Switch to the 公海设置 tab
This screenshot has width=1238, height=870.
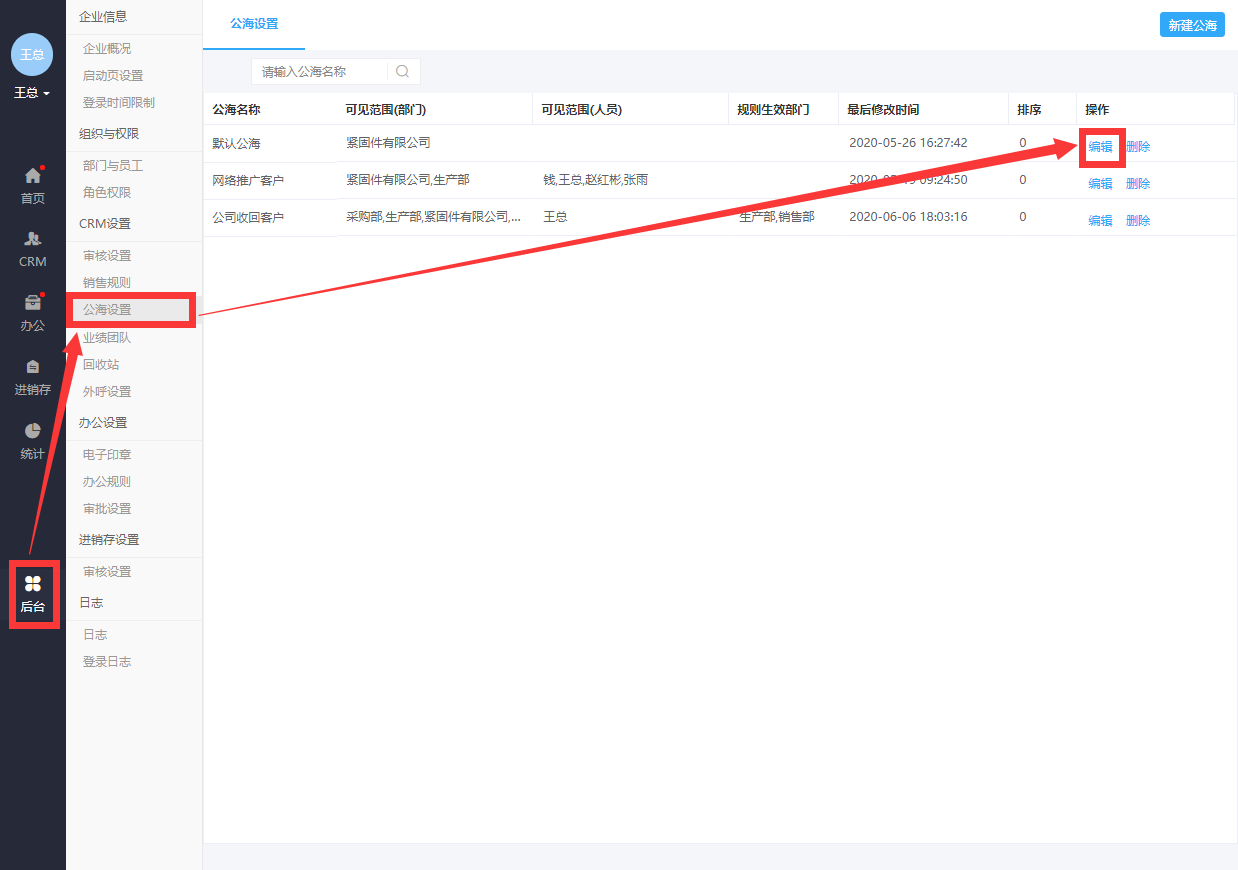point(254,24)
